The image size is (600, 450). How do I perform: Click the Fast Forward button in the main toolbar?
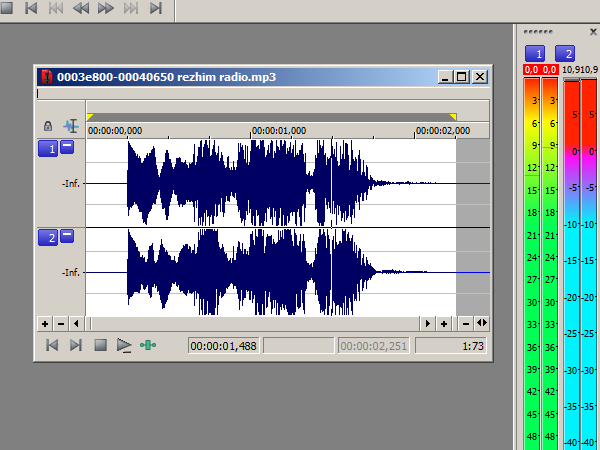coord(106,8)
